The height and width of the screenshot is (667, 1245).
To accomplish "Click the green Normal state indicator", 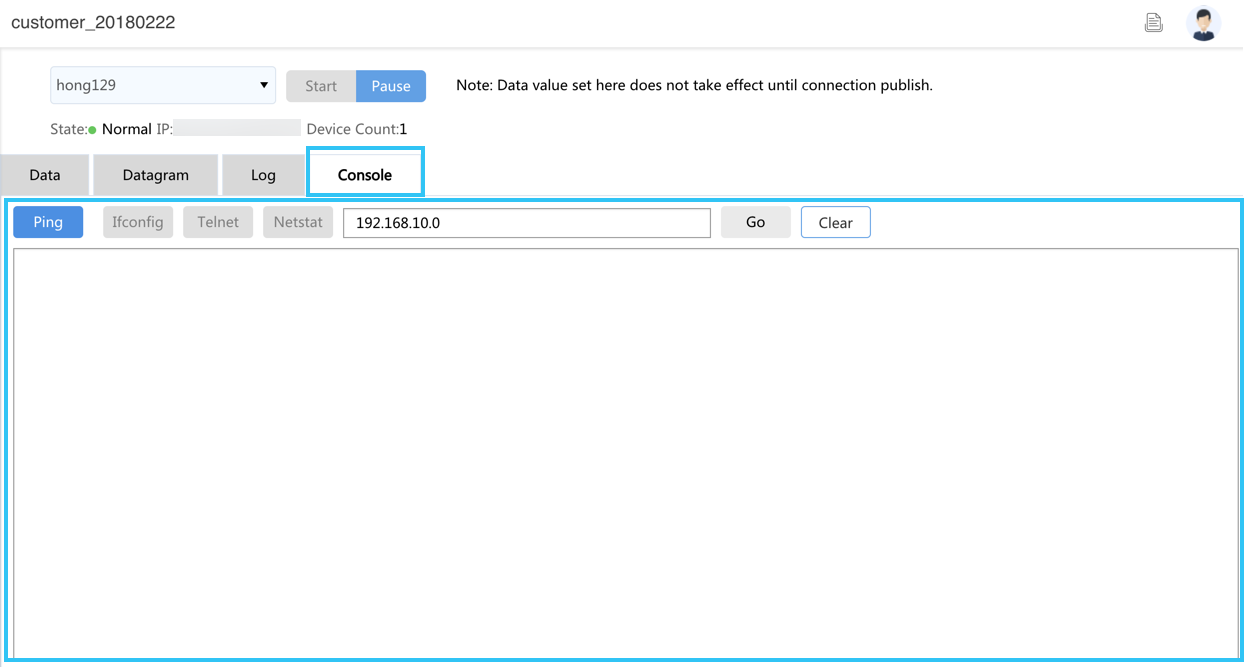I will (92, 130).
